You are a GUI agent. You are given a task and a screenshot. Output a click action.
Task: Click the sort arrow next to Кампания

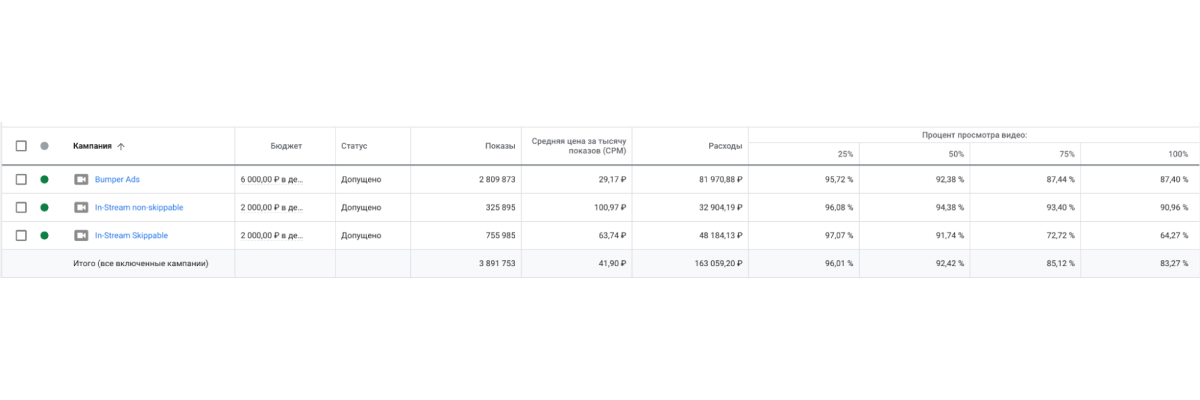click(121, 146)
